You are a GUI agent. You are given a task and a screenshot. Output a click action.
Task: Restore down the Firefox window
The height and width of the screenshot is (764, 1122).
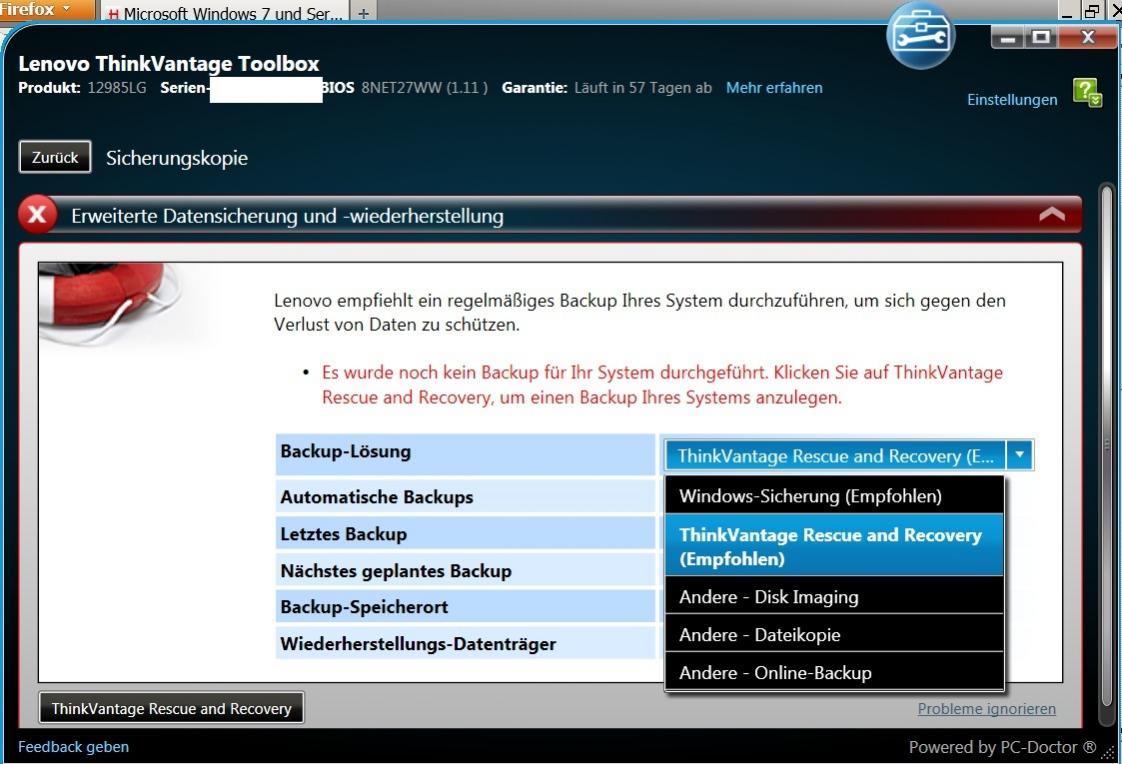1091,10
